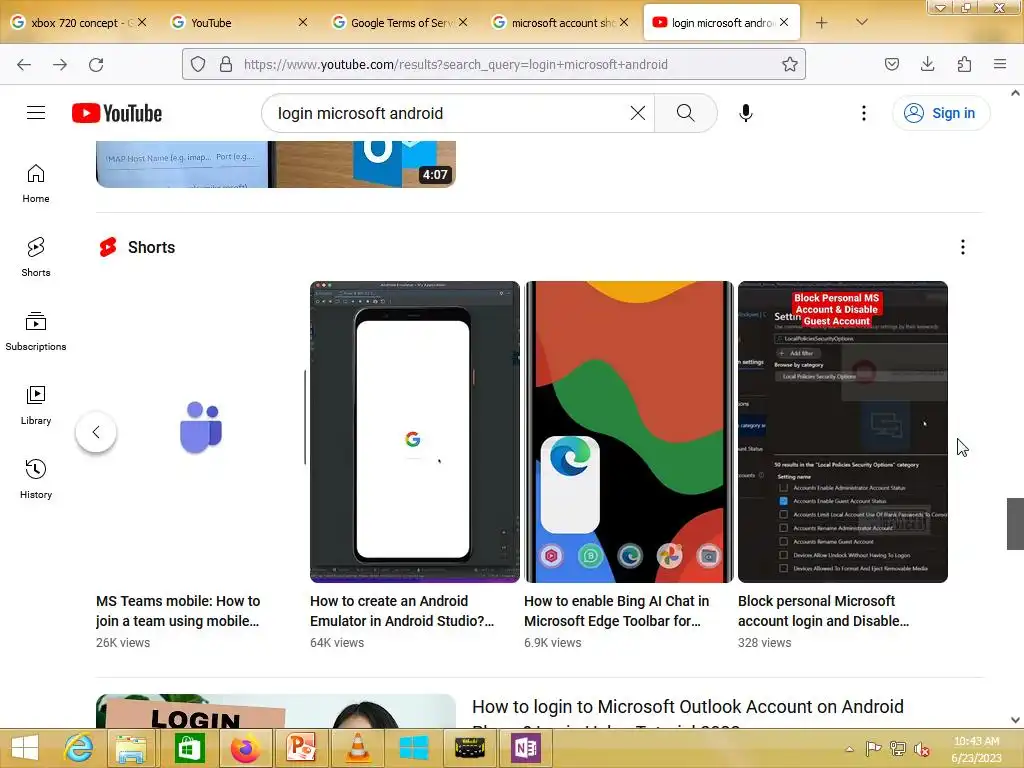Click title 'Block personal Microsoft account login'
The height and width of the screenshot is (768, 1024).
(x=823, y=611)
